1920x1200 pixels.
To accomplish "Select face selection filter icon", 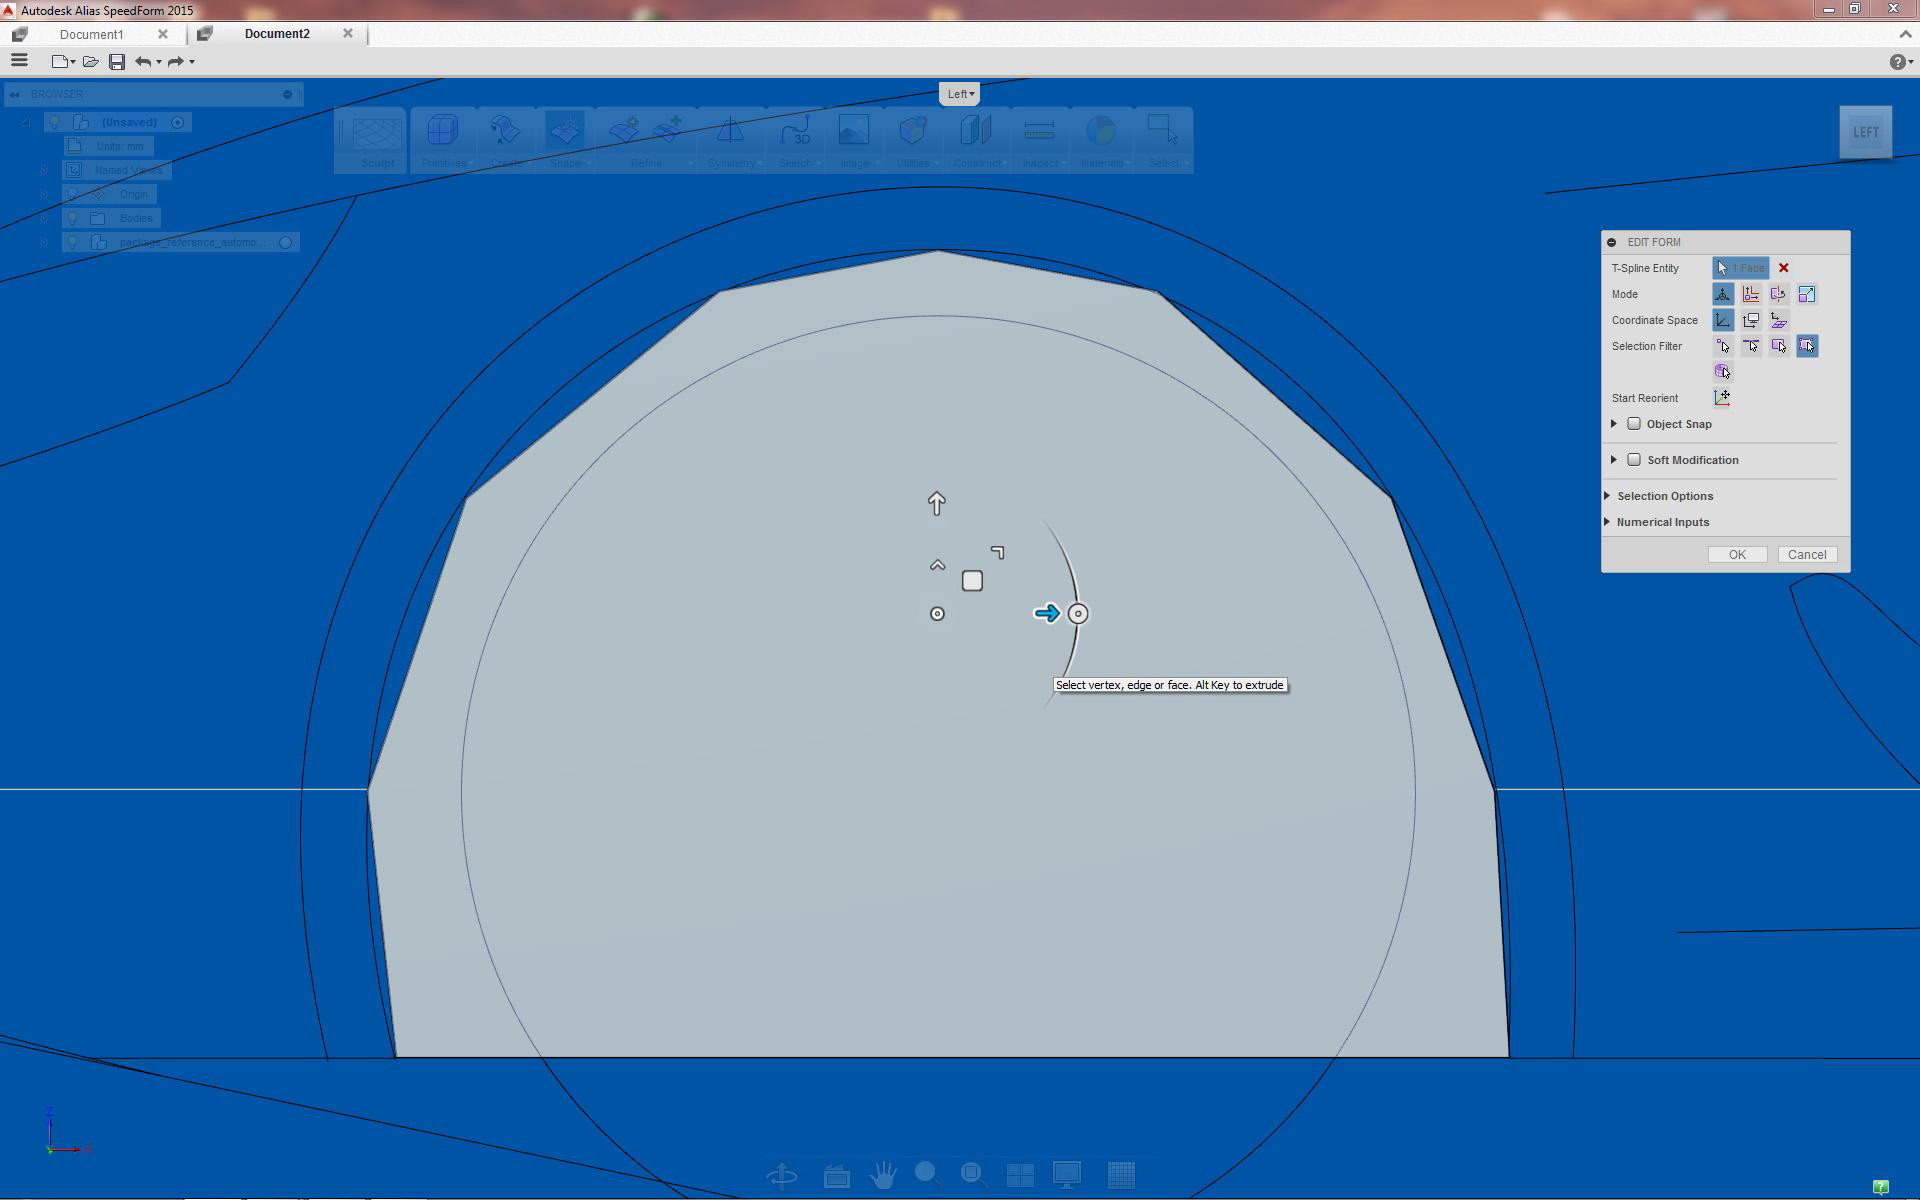I will pyautogui.click(x=1779, y=346).
